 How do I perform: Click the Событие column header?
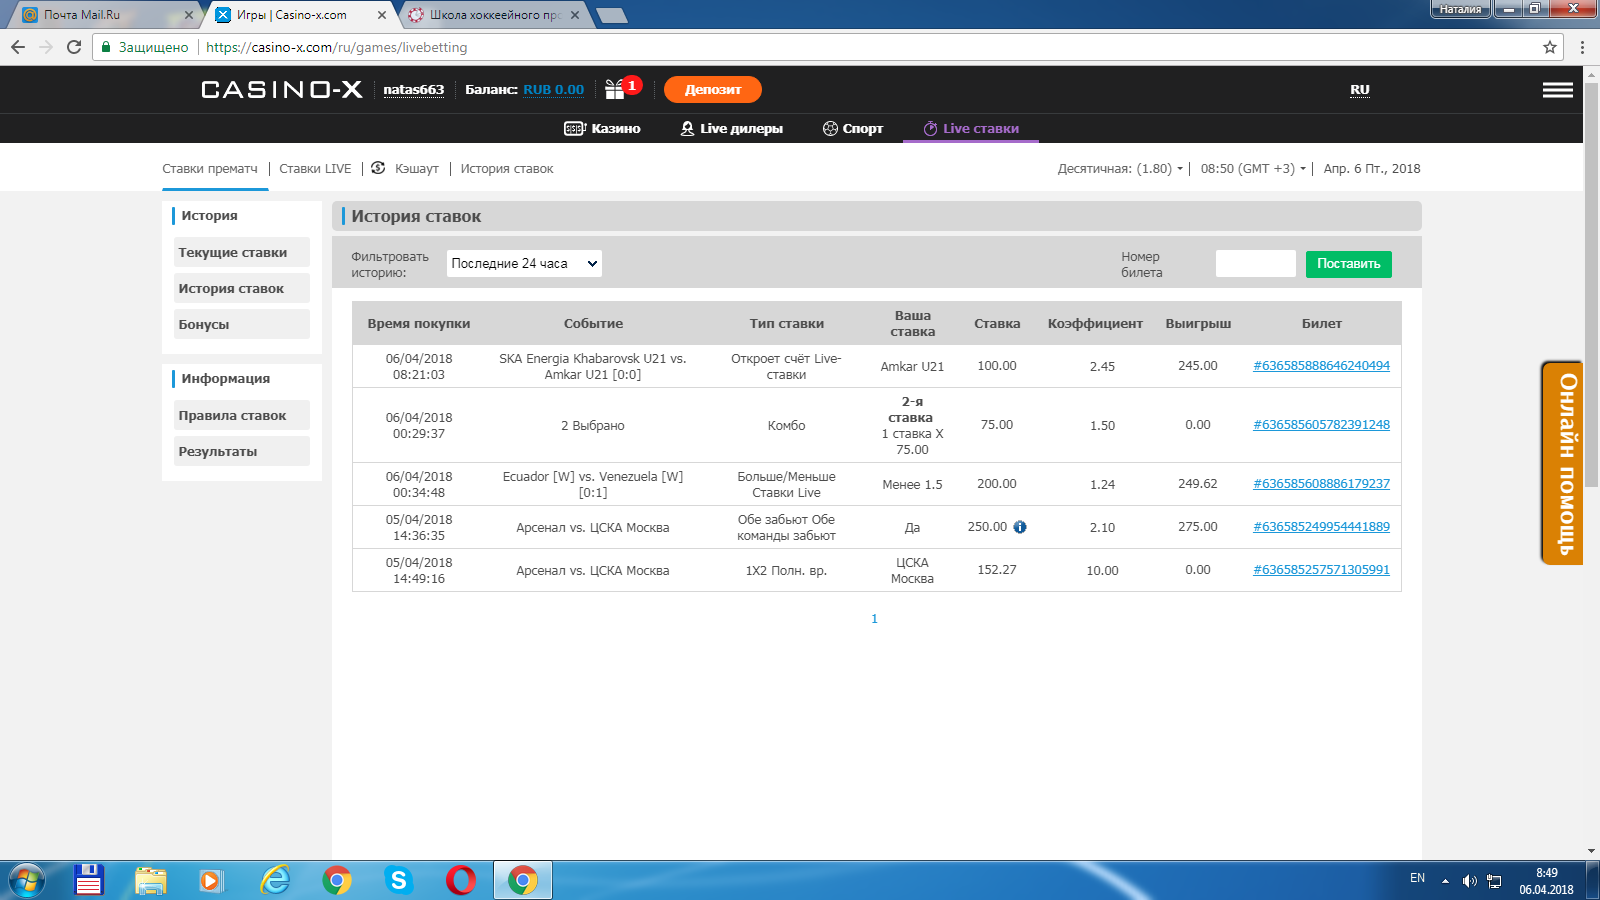(x=593, y=324)
